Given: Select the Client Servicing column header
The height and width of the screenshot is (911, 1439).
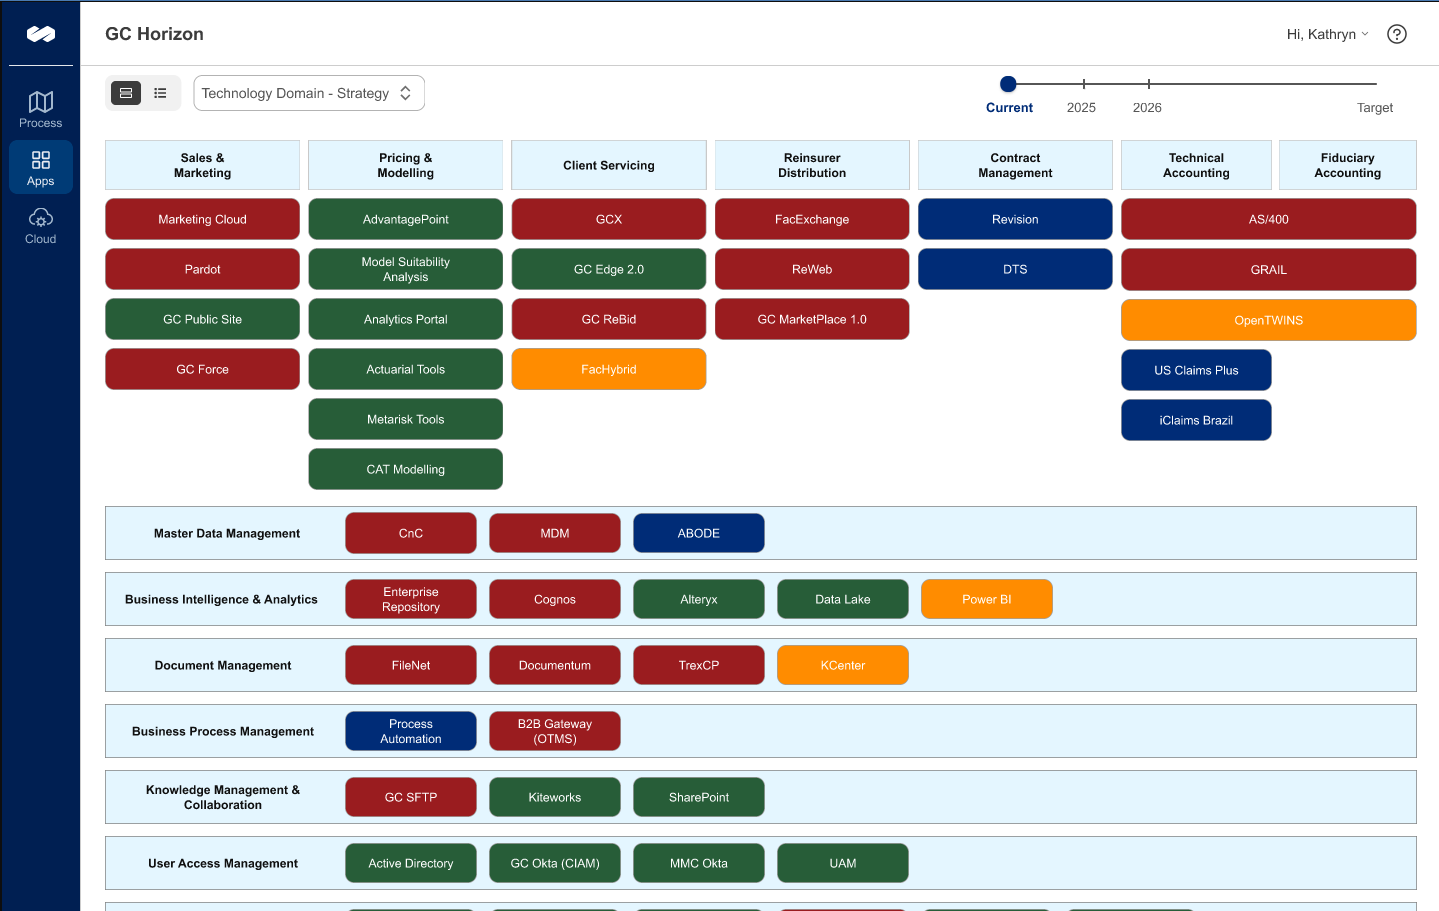Looking at the screenshot, I should coord(608,165).
